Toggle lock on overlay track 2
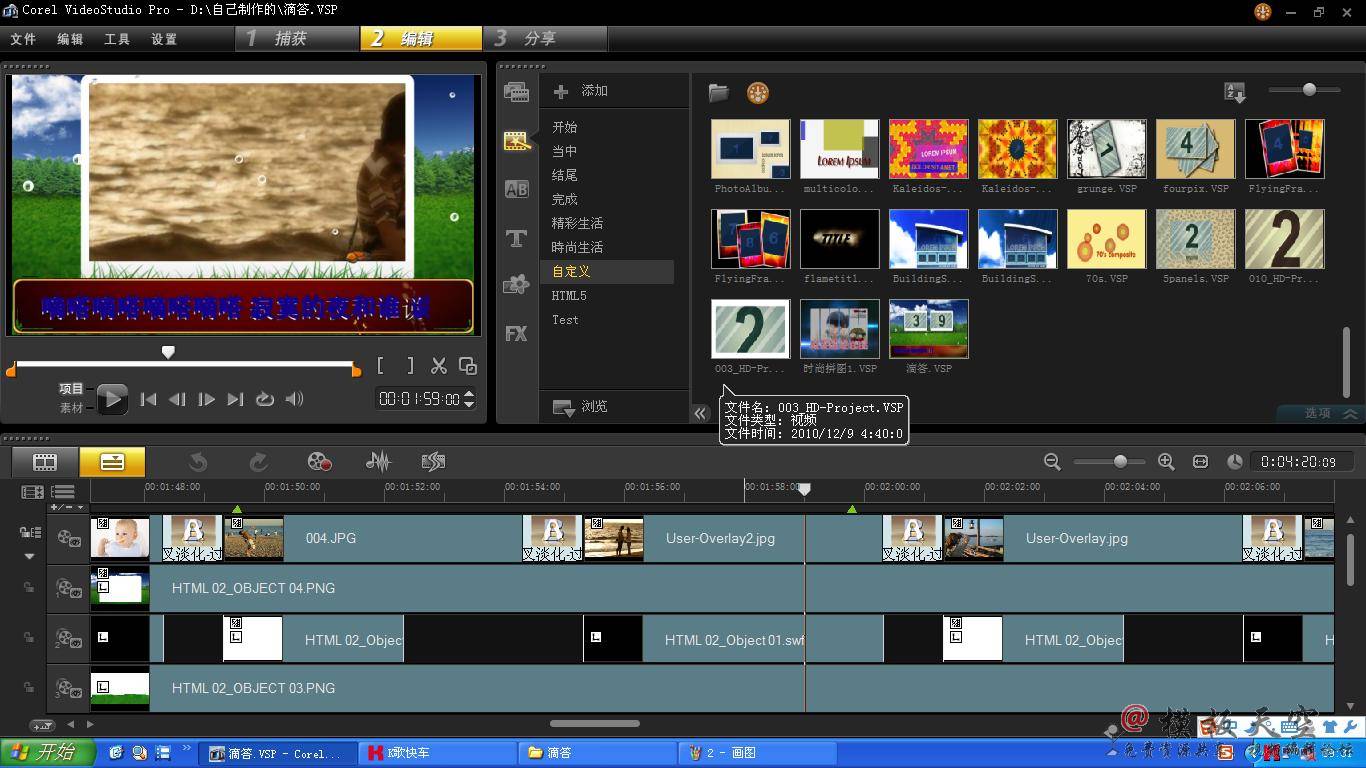The image size is (1366, 768). [x=30, y=638]
